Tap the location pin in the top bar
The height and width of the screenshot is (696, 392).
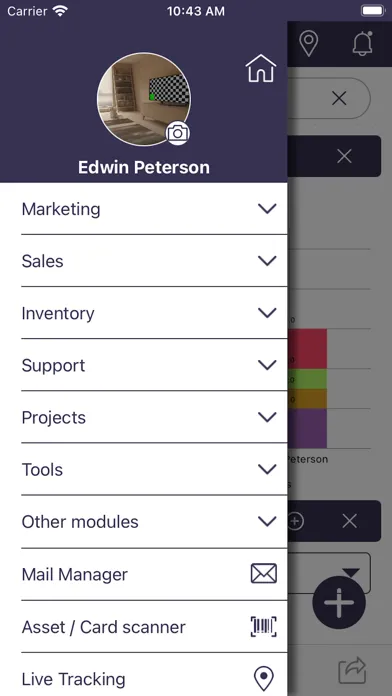(x=309, y=44)
